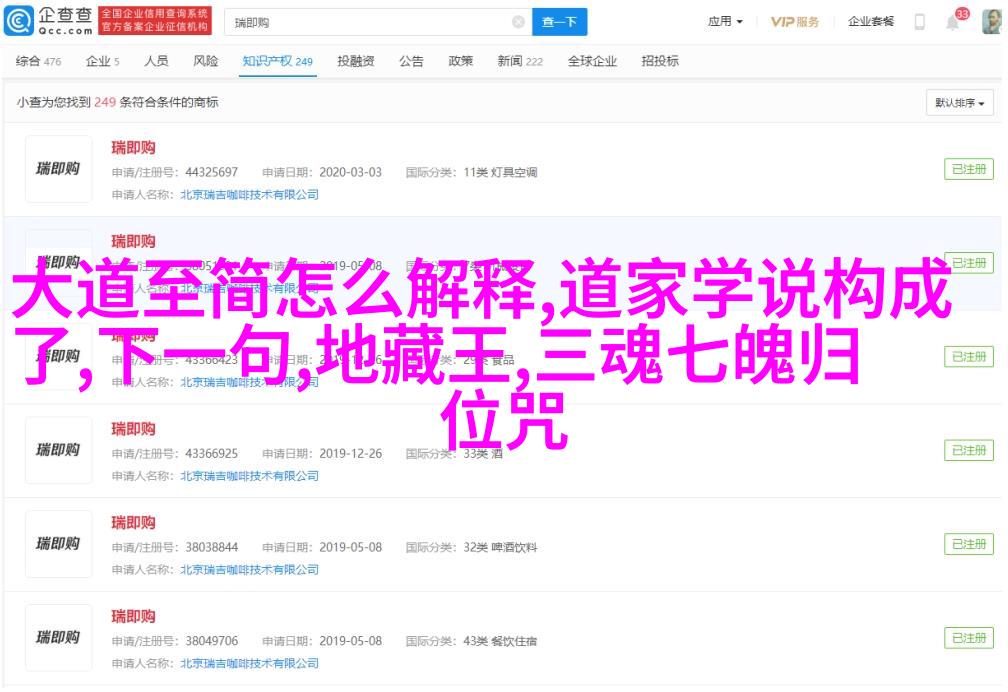Image resolution: width=1008 pixels, height=692 pixels.
Task: Click trademark thumbnail for 44325697
Action: pos(58,169)
